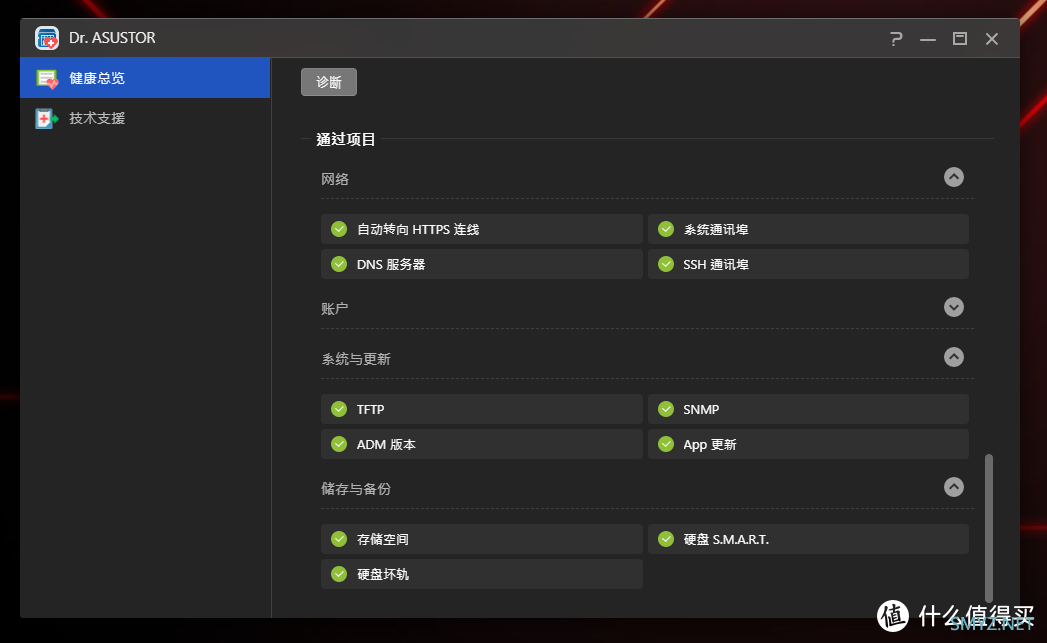1047x643 pixels.
Task: Collapse the 储存与备份 section chevron
Action: coord(954,487)
